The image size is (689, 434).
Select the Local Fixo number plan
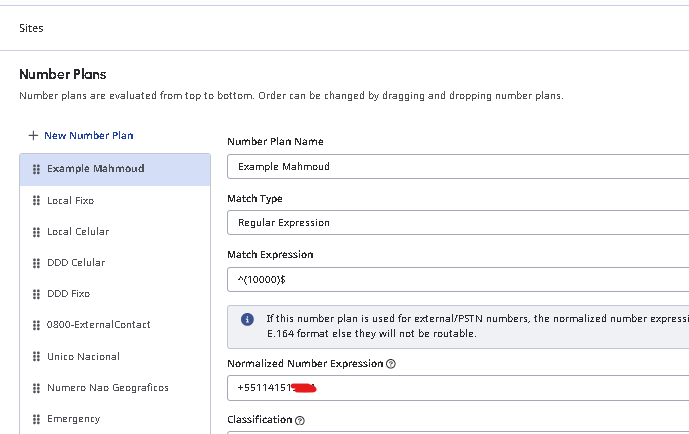pos(70,201)
